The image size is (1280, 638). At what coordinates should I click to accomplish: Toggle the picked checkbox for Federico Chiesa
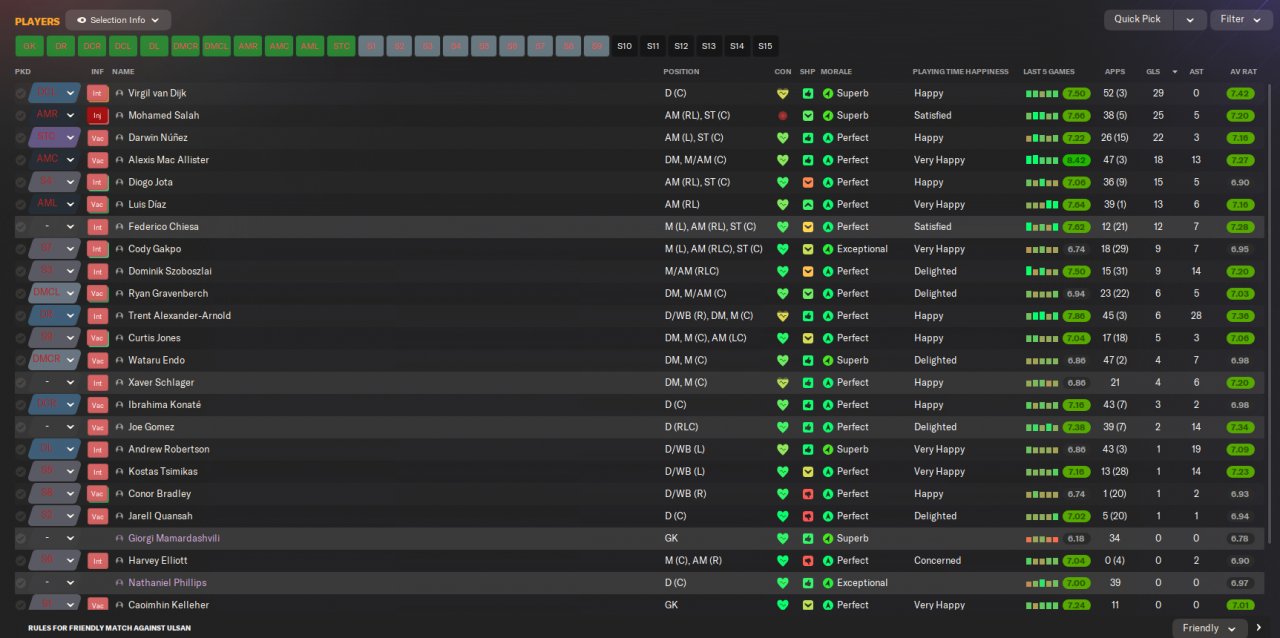click(x=20, y=227)
